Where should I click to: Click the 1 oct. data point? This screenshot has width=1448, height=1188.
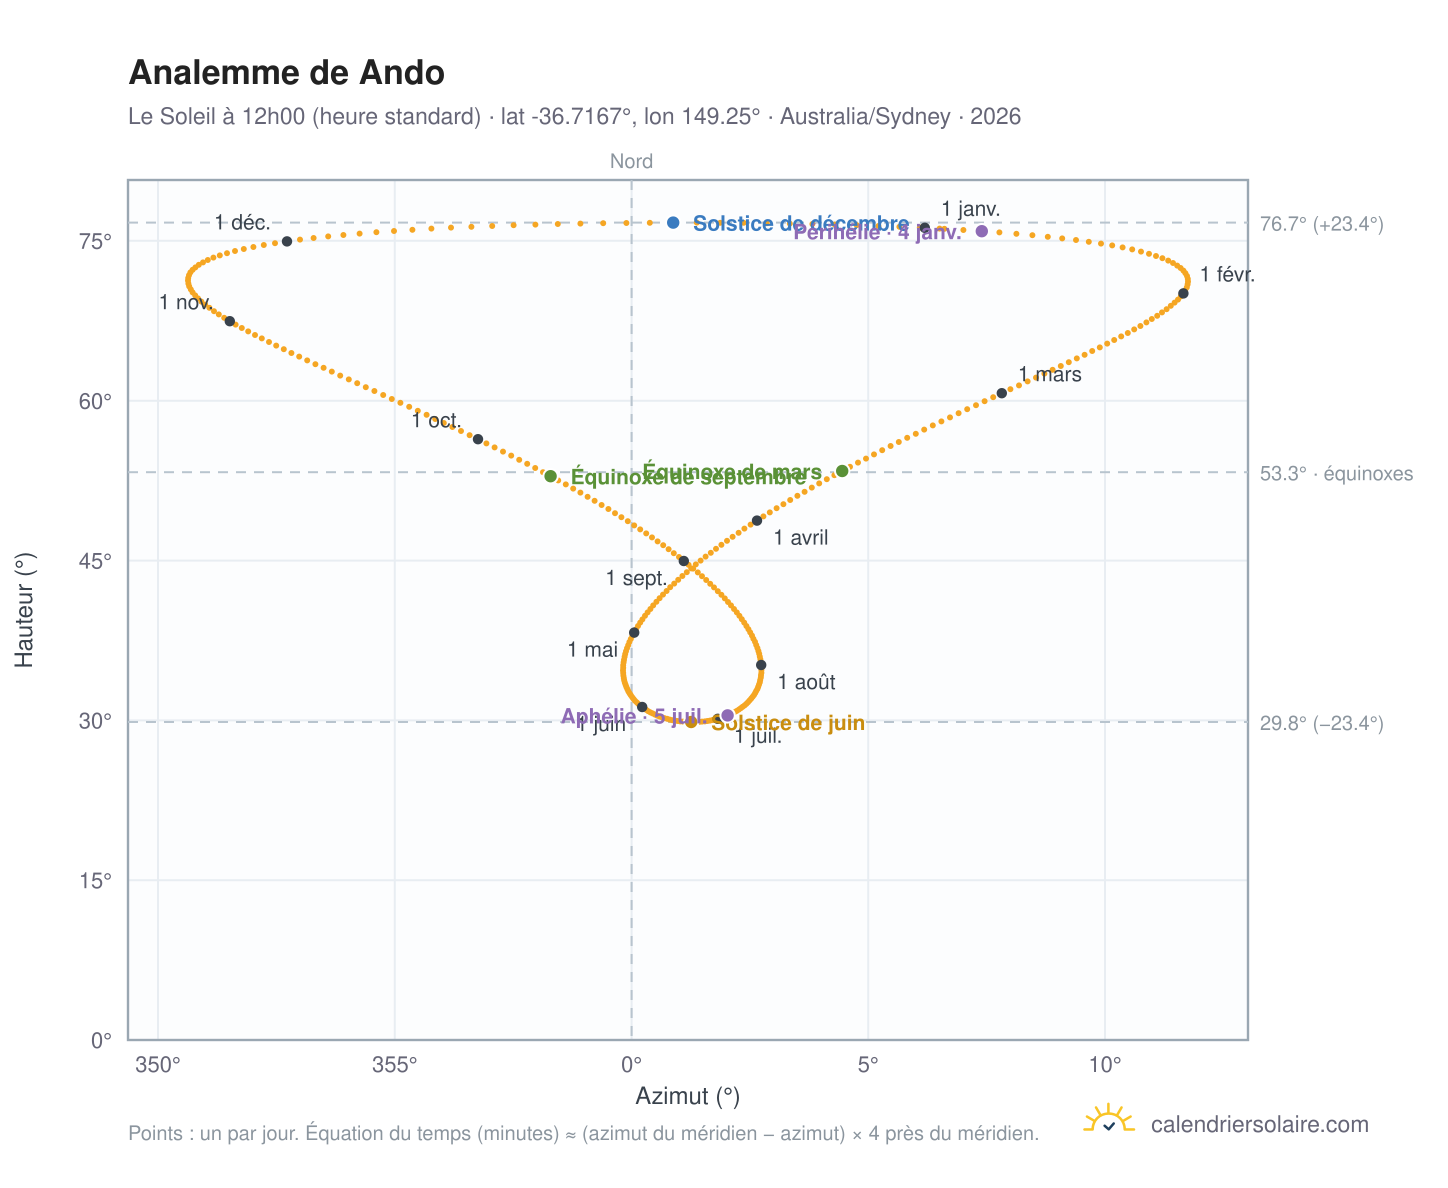tap(478, 439)
